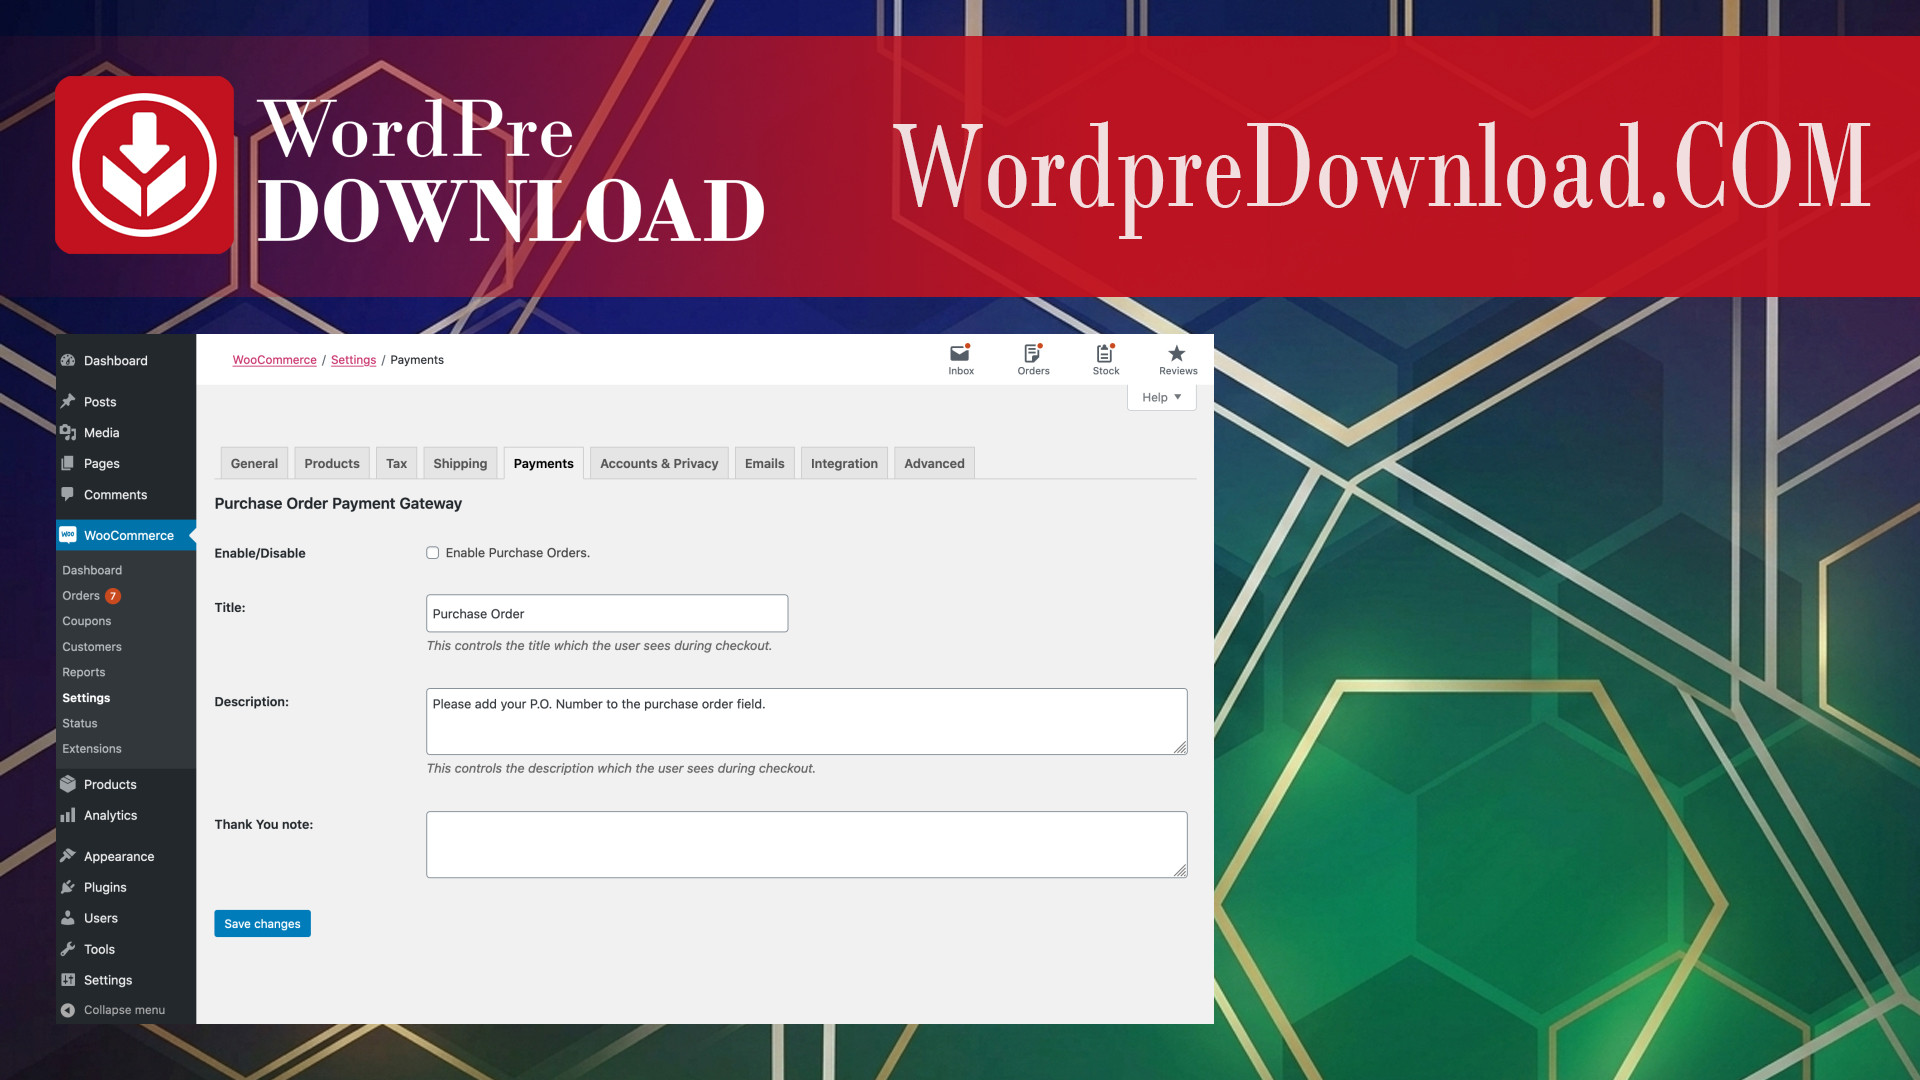The image size is (1920, 1080).
Task: Open the Orders submenu item
Action: [x=81, y=596]
